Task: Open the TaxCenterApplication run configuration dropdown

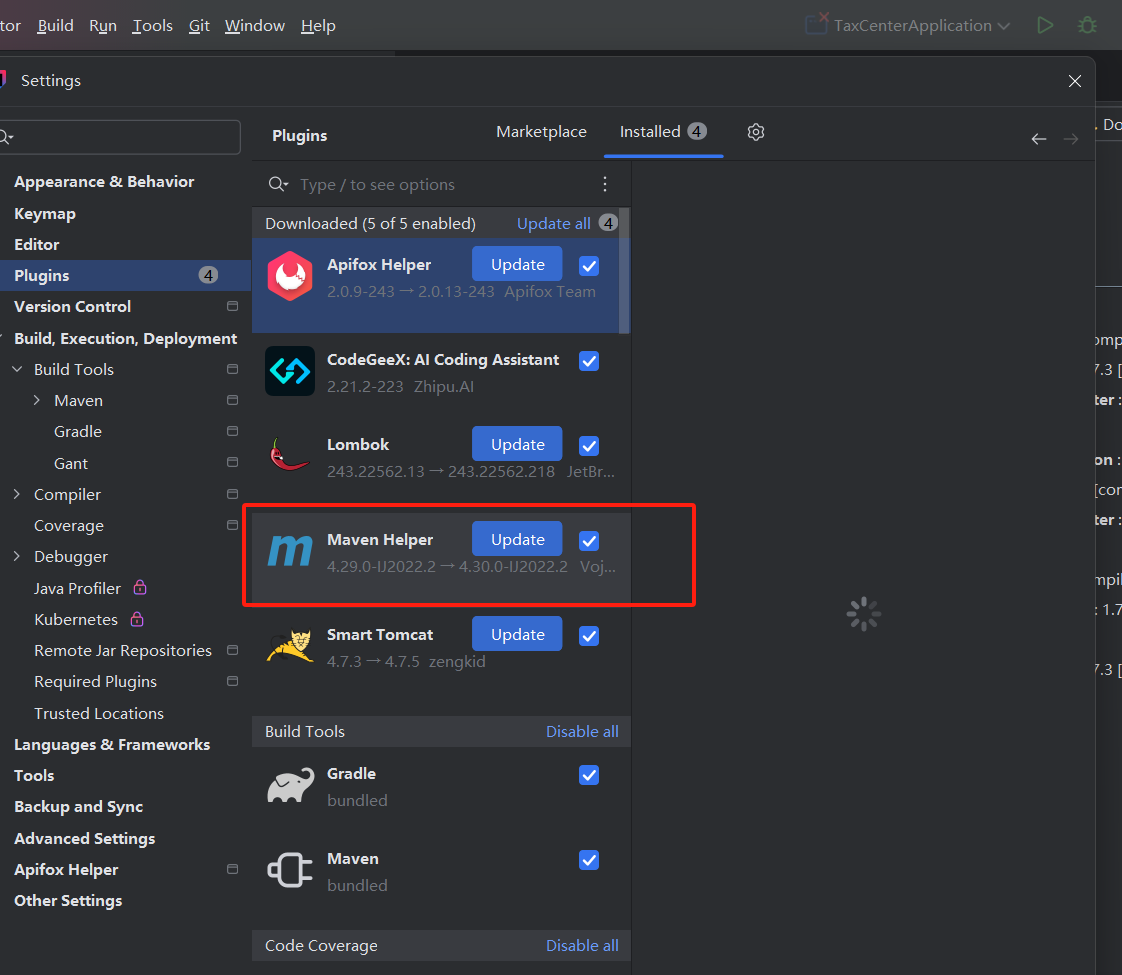Action: (x=909, y=26)
